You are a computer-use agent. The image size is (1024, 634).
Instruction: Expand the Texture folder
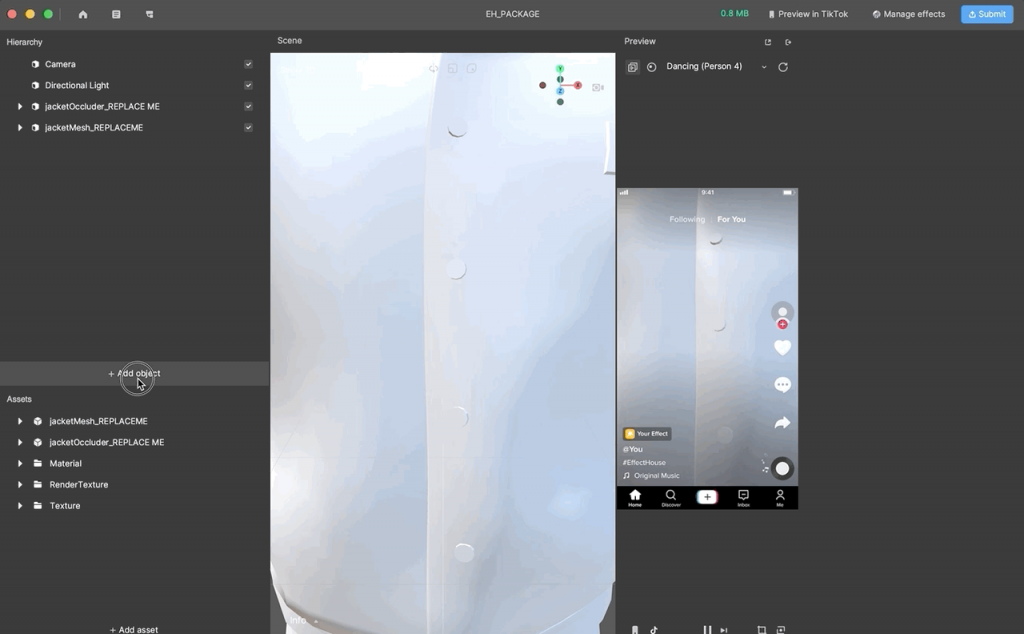[x=20, y=505]
